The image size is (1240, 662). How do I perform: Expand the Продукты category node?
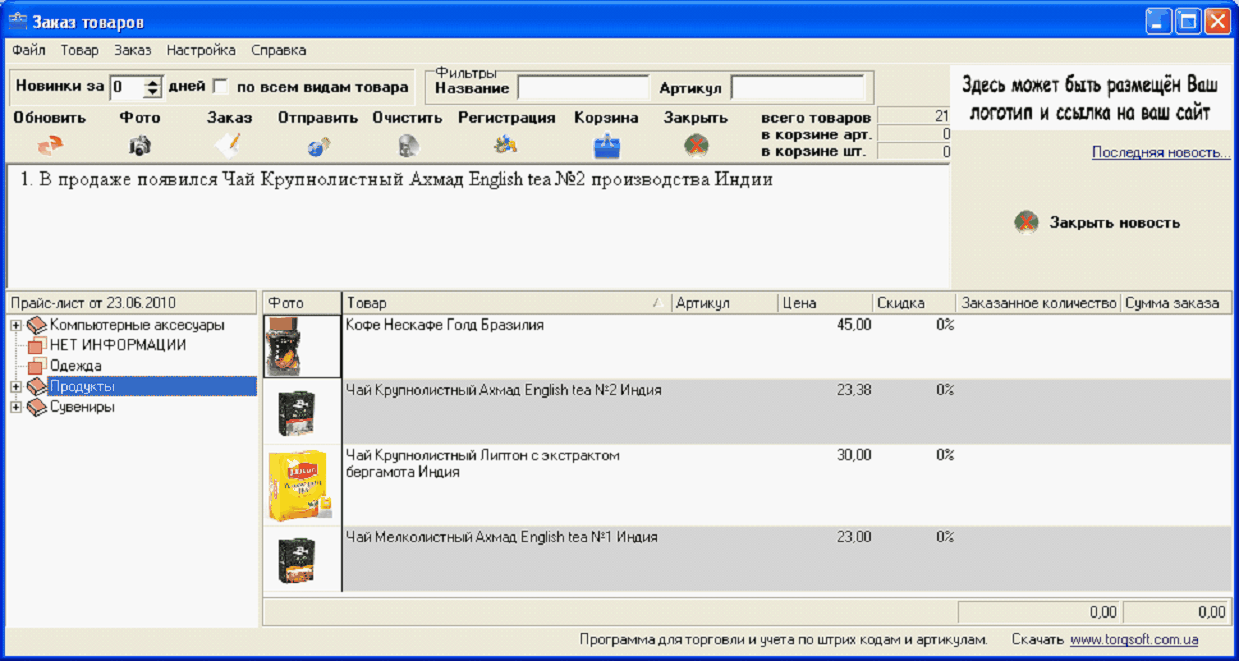click(16, 387)
